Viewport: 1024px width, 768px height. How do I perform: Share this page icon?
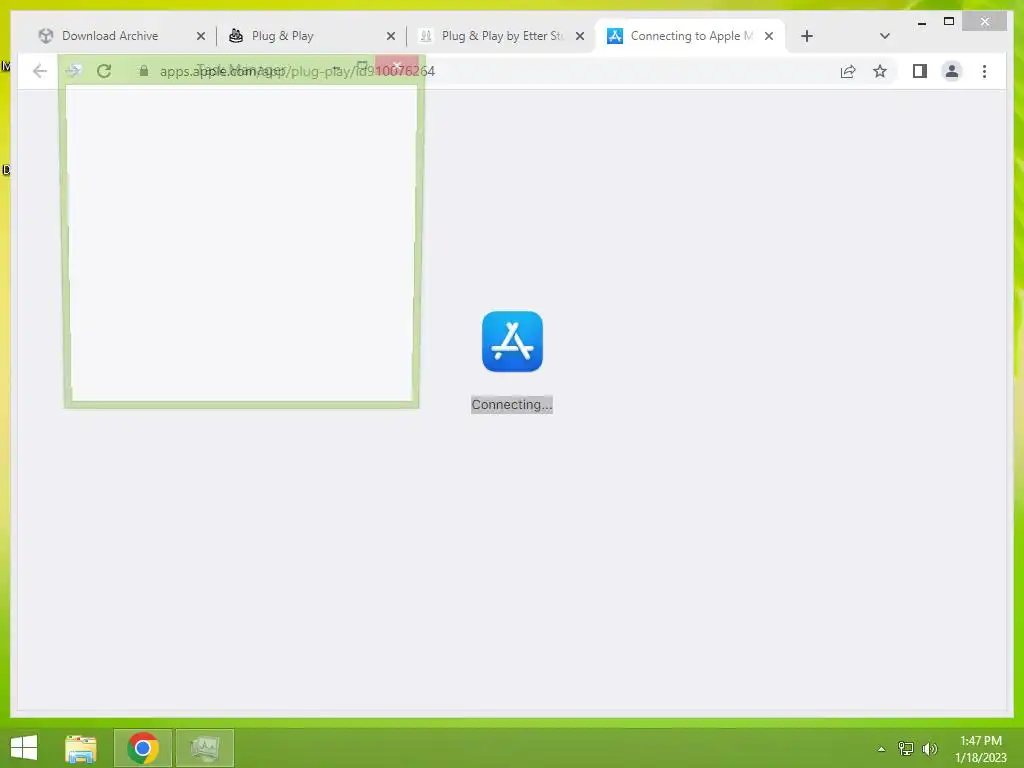pos(848,71)
